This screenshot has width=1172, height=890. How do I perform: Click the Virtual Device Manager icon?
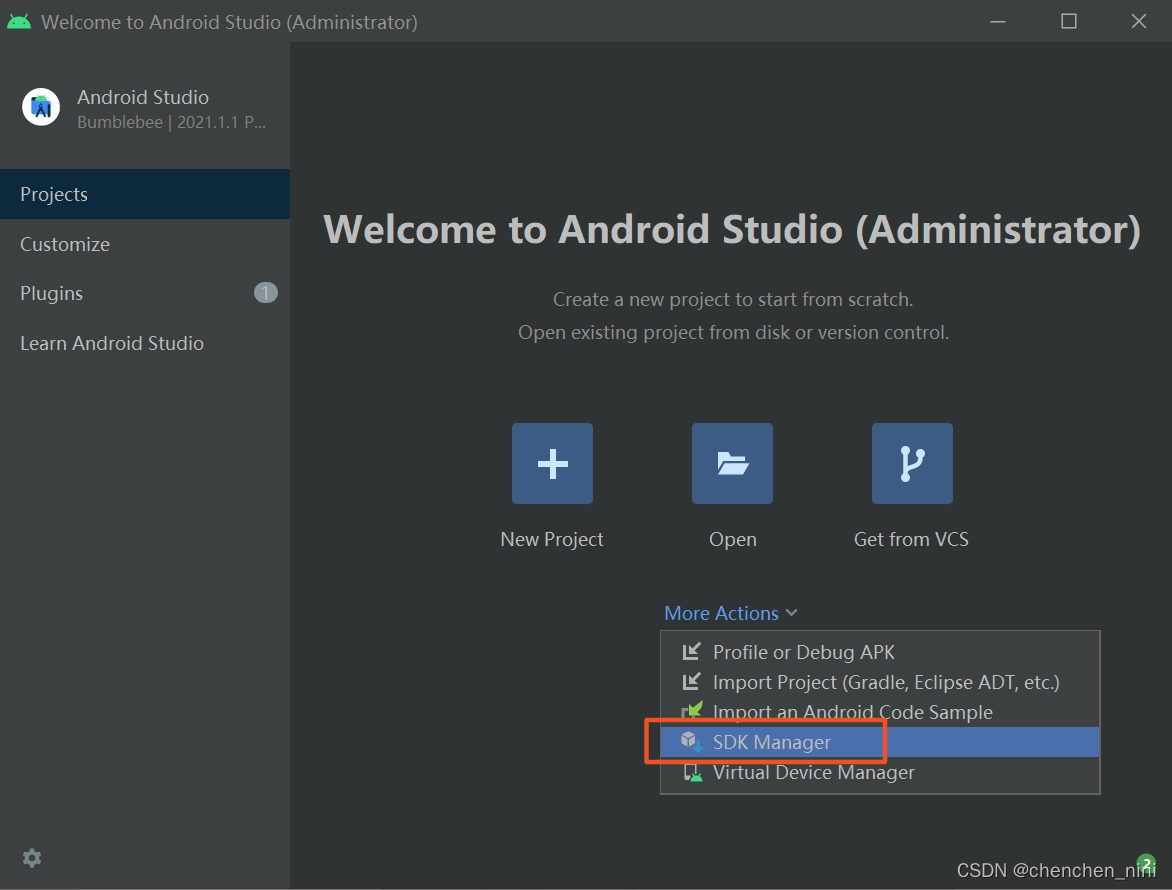click(693, 772)
